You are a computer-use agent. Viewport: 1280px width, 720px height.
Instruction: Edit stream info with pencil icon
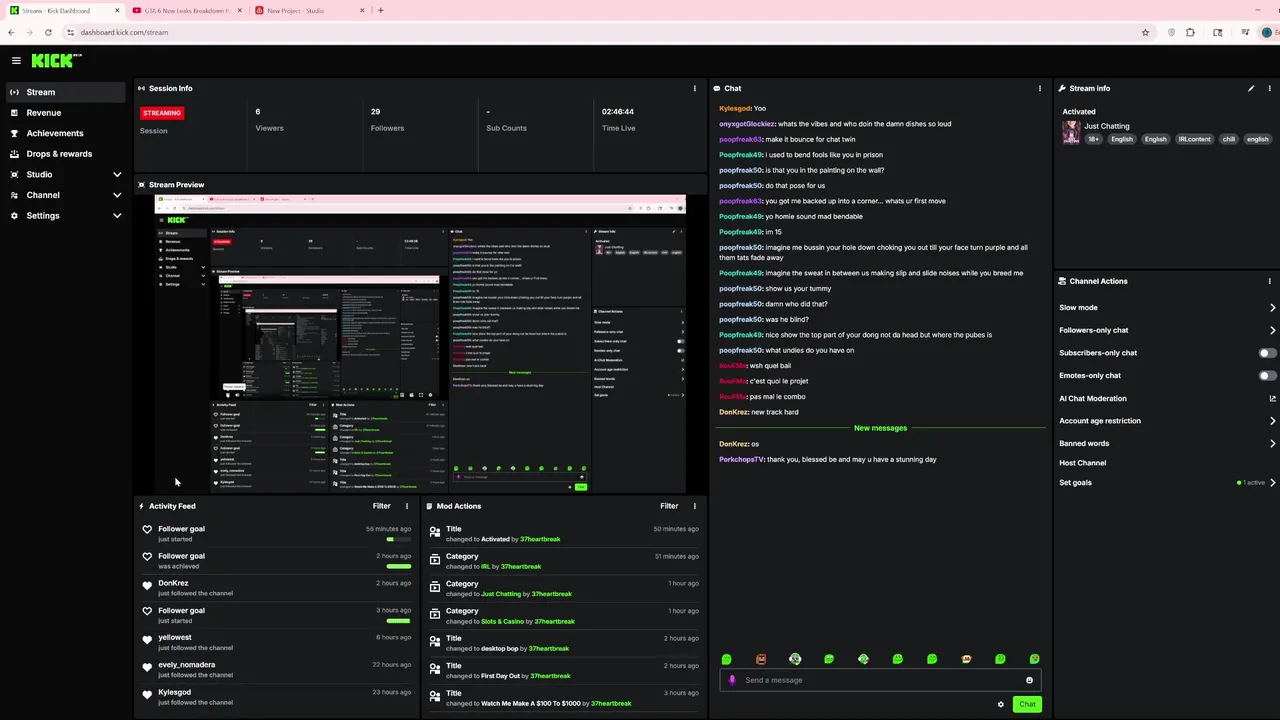pyautogui.click(x=1251, y=88)
